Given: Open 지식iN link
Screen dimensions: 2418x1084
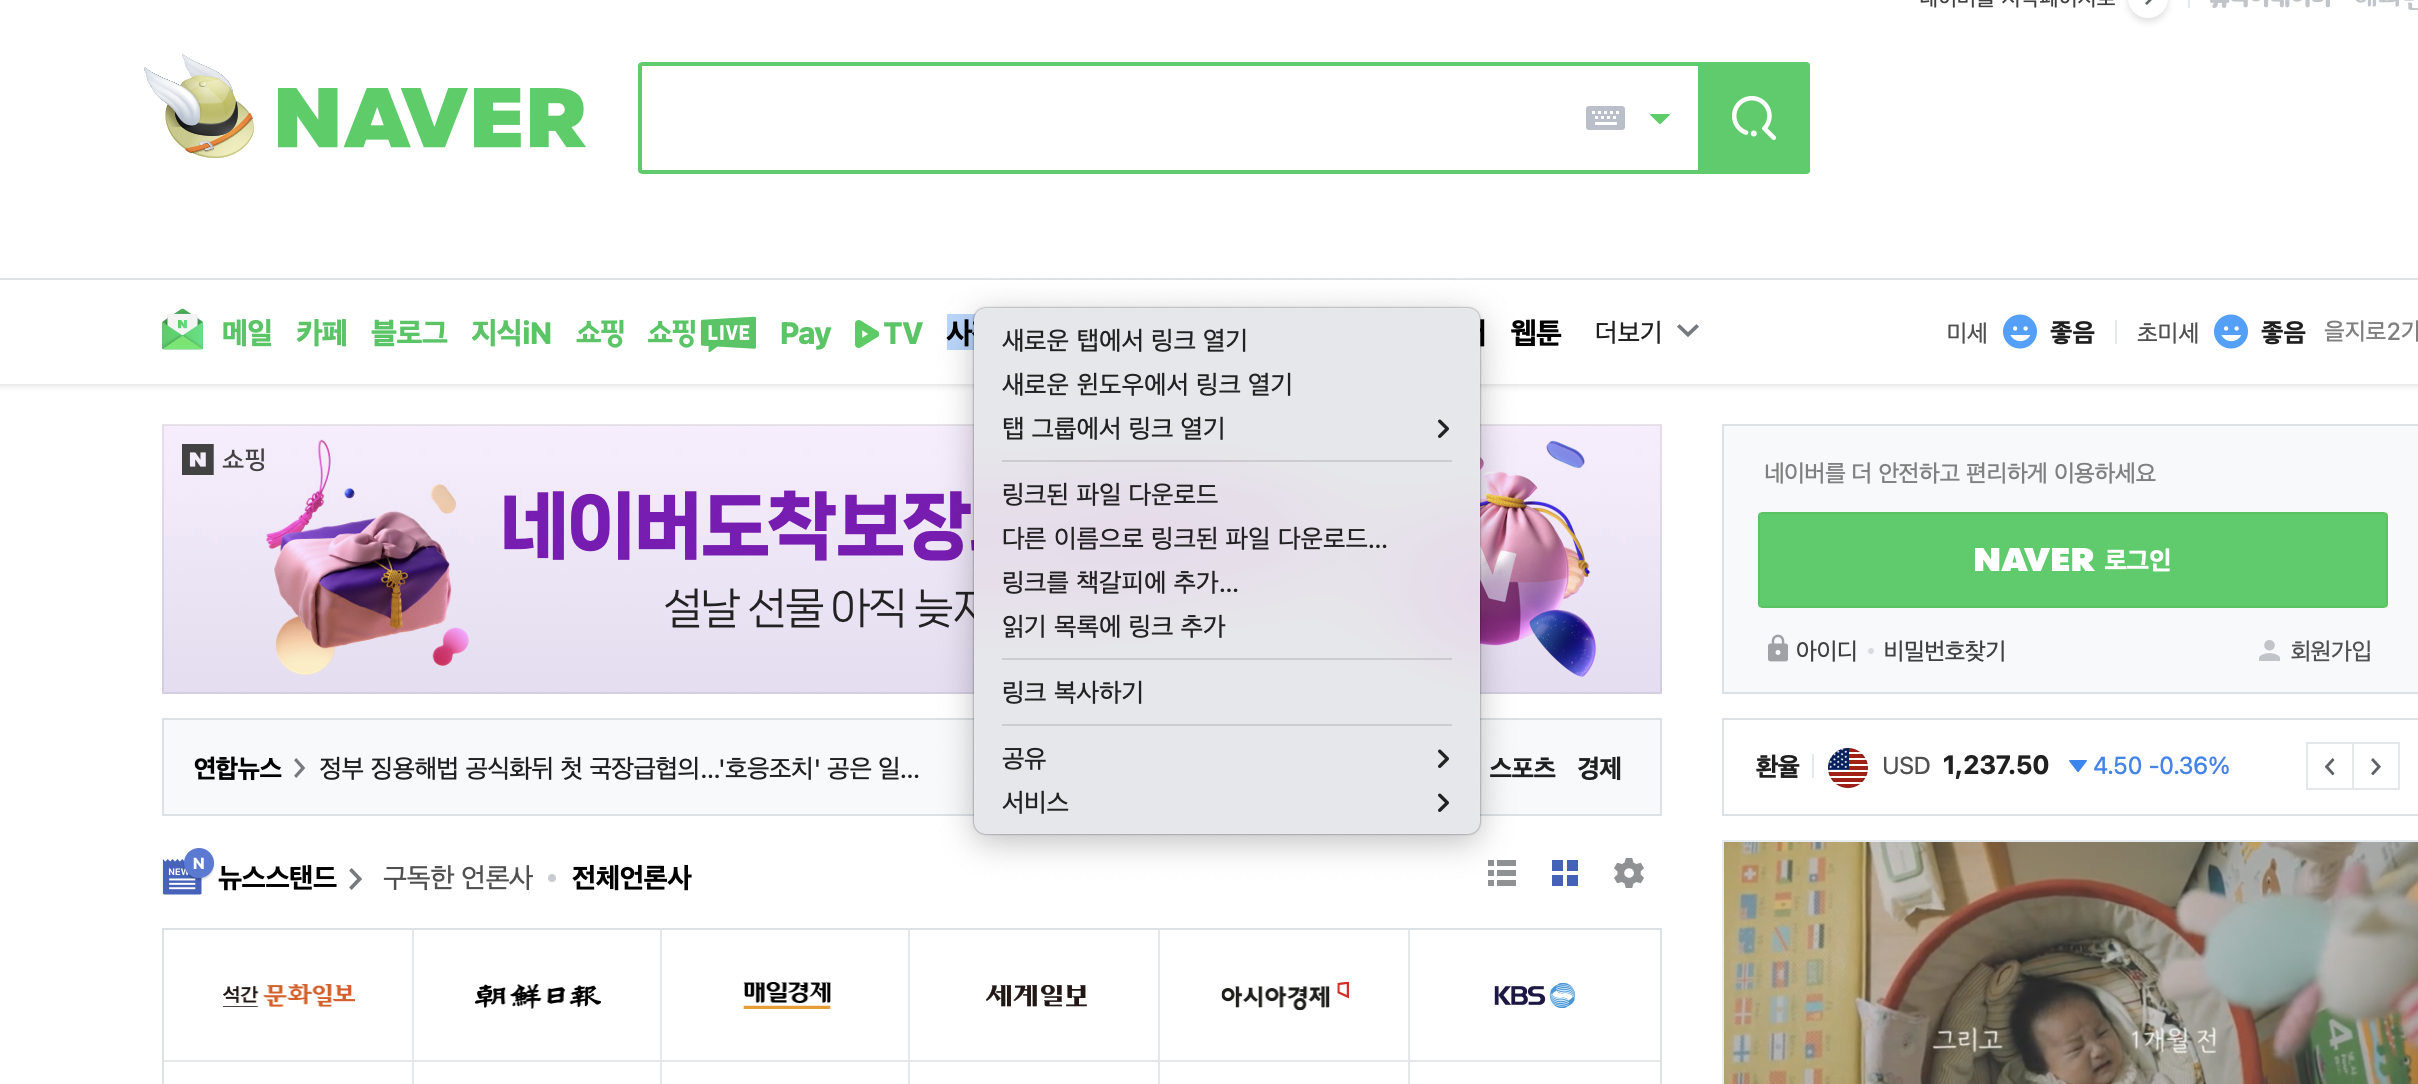Looking at the screenshot, I should (511, 332).
